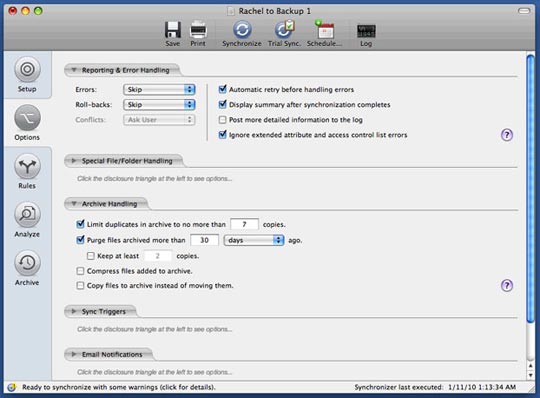This screenshot has width=540, height=398.
Task: Click the document proxy icon in title
Action: 230,11
